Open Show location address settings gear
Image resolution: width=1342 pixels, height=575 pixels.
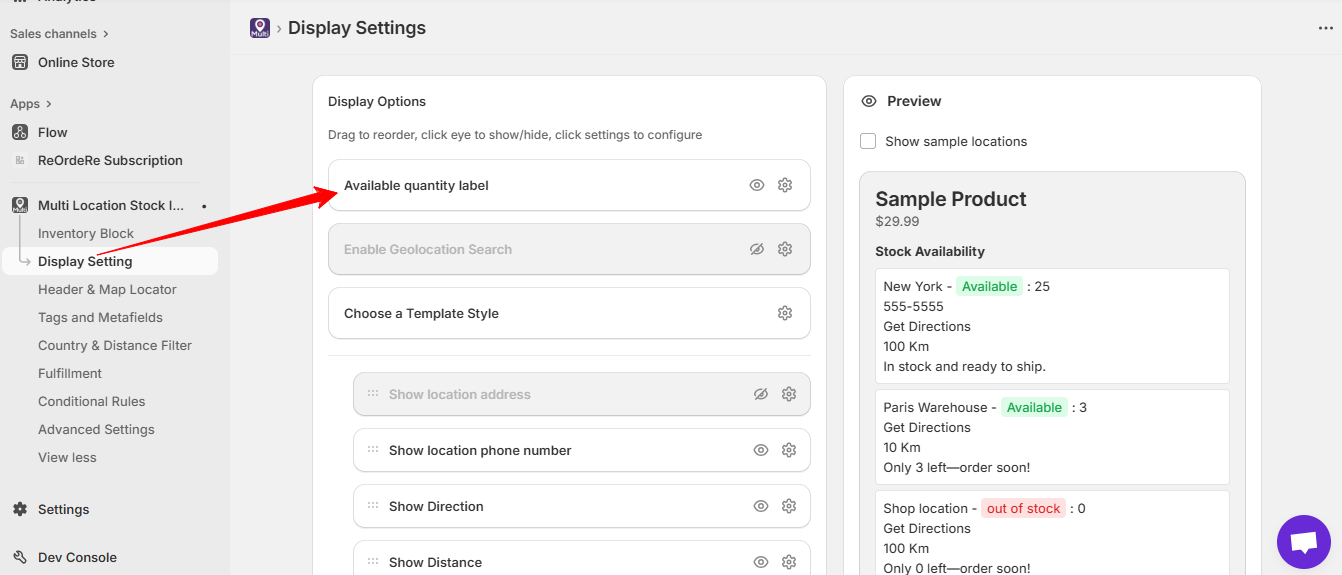click(789, 394)
